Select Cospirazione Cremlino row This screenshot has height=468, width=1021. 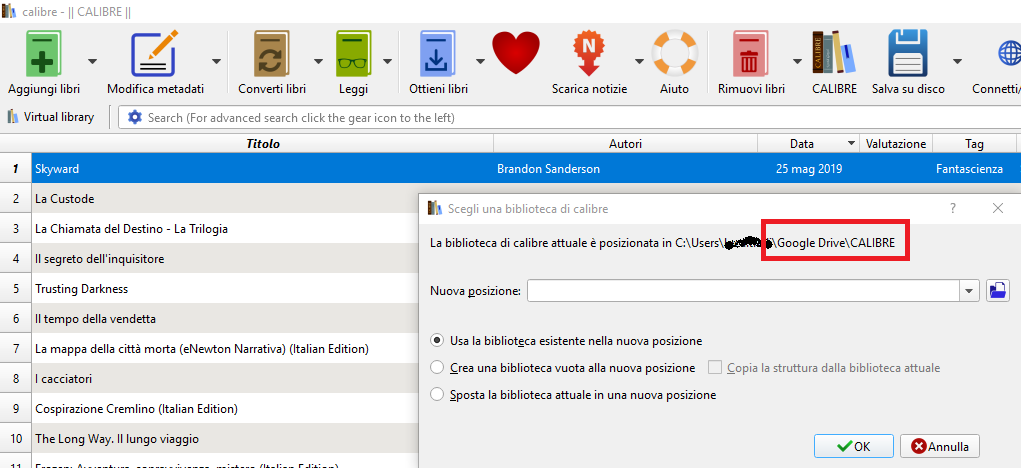coord(225,409)
